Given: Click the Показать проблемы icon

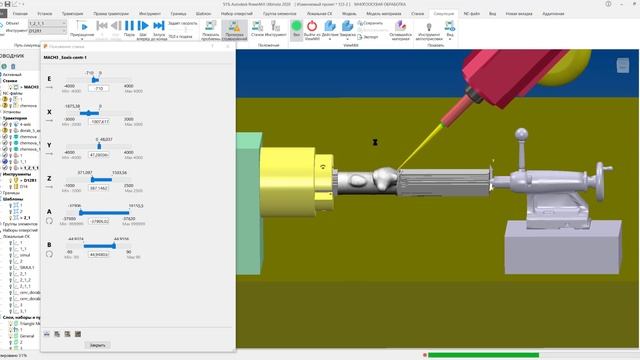Looking at the screenshot, I should point(210,26).
